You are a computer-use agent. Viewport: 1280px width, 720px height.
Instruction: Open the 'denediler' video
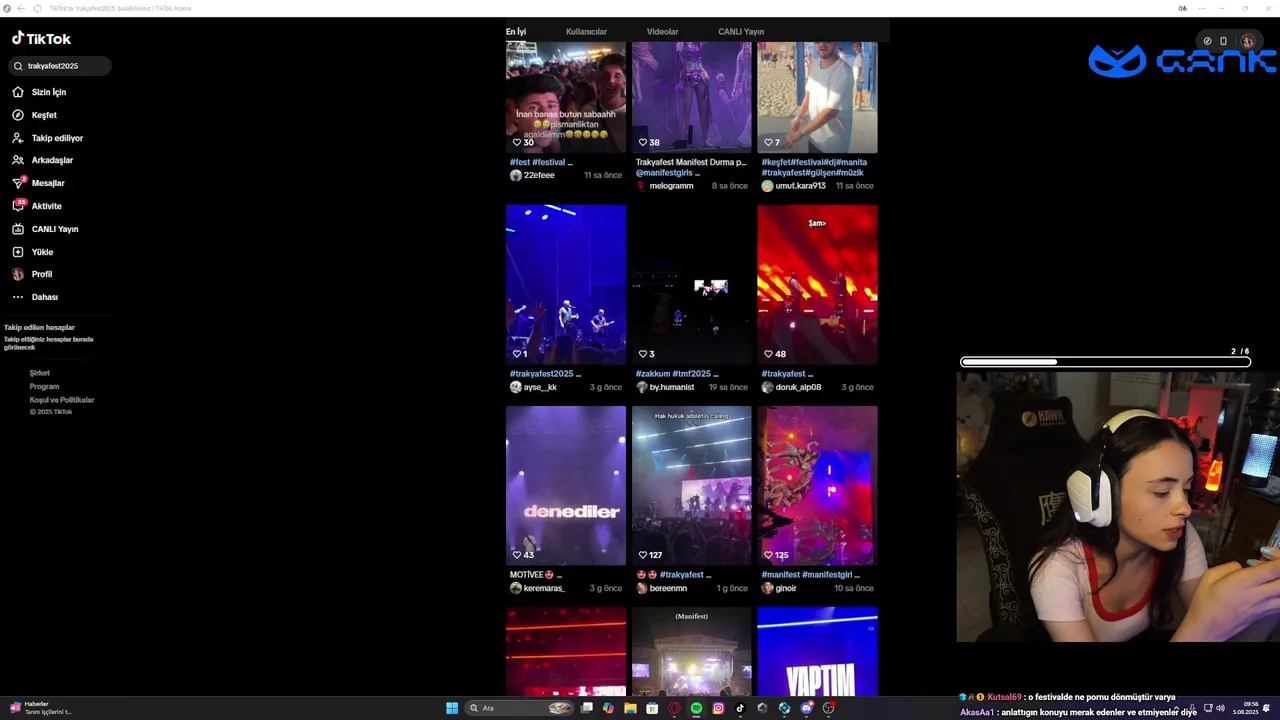[x=566, y=486]
